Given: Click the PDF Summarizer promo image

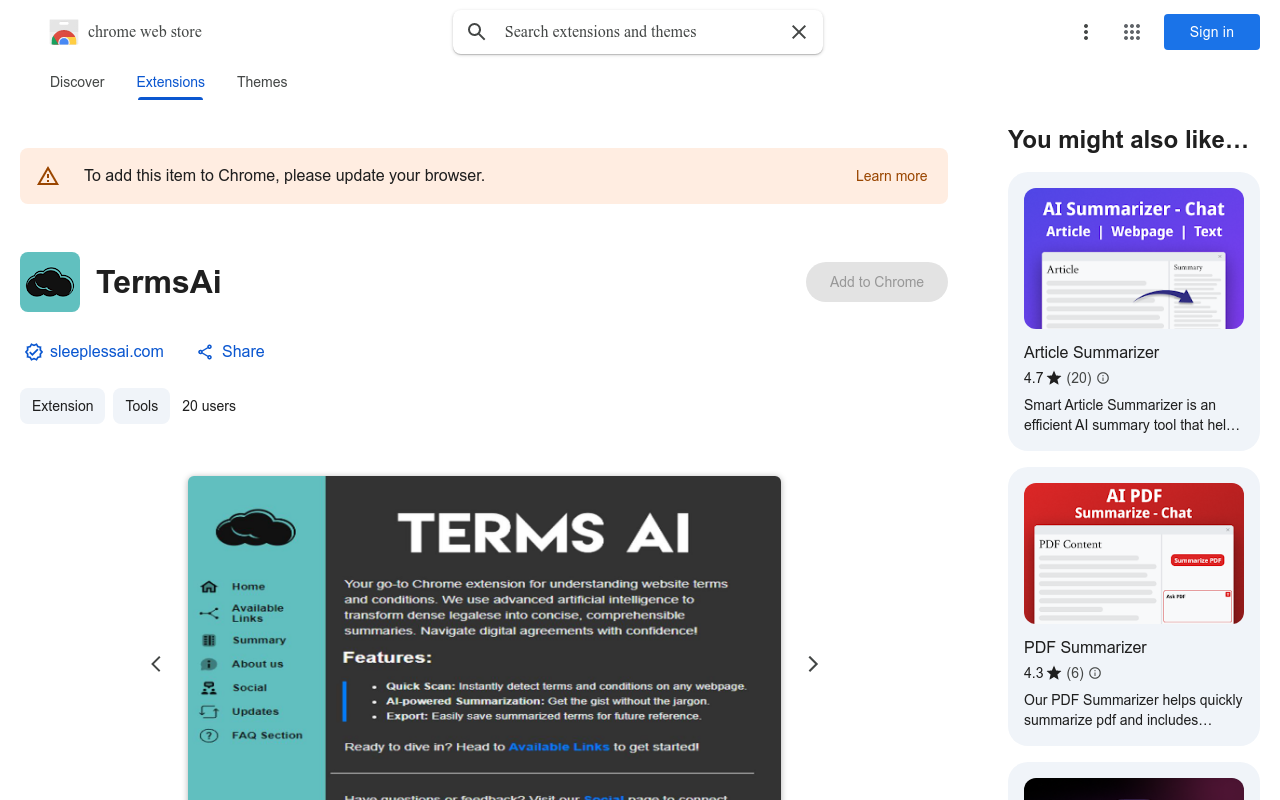Looking at the screenshot, I should [x=1134, y=553].
